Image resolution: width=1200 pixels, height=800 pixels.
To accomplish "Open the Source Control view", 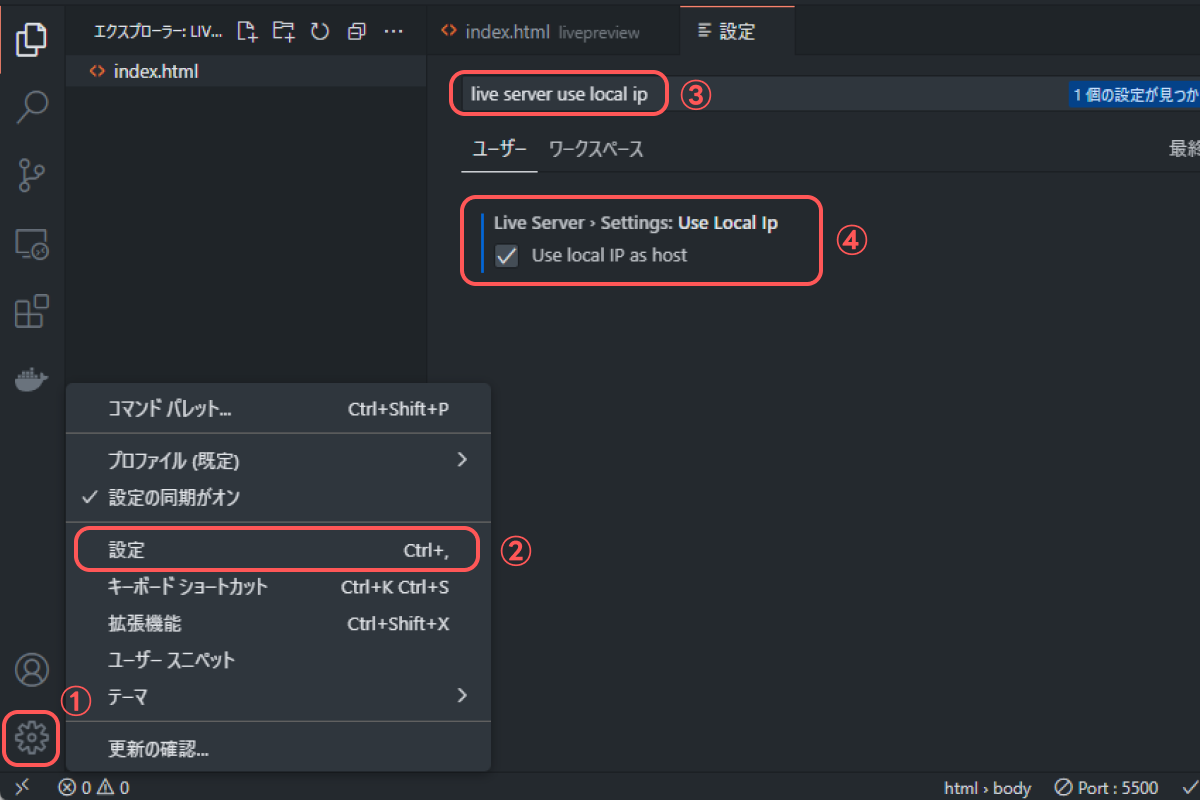I will pos(31,175).
